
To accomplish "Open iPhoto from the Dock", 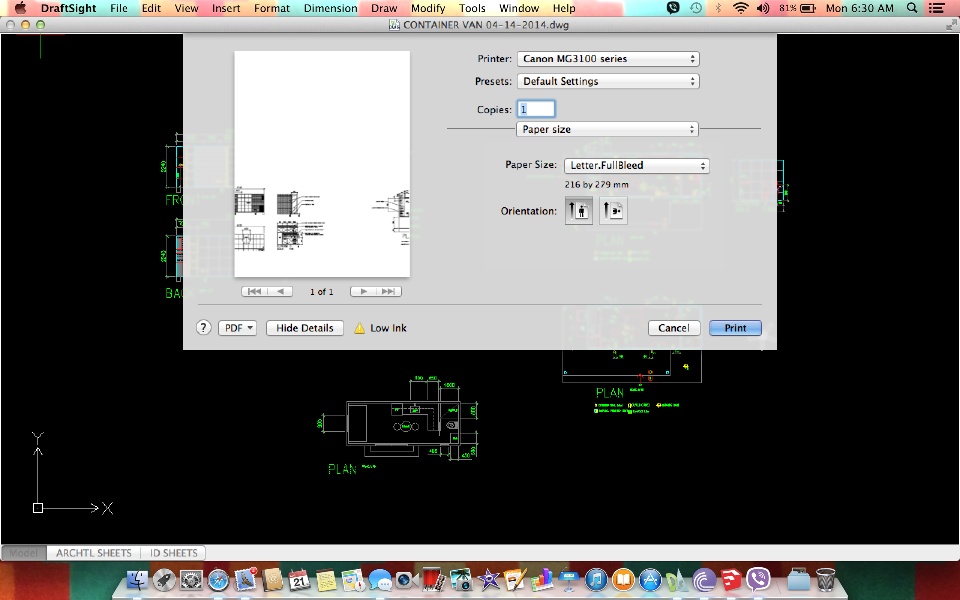I will 461,579.
